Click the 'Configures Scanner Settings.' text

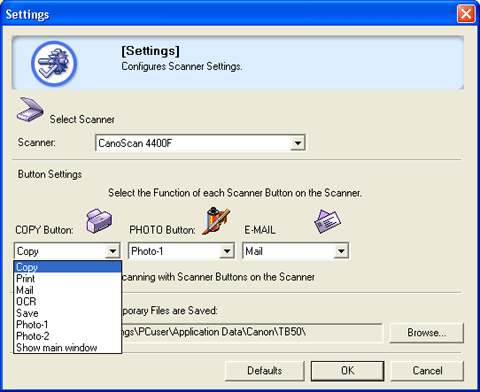[x=182, y=66]
